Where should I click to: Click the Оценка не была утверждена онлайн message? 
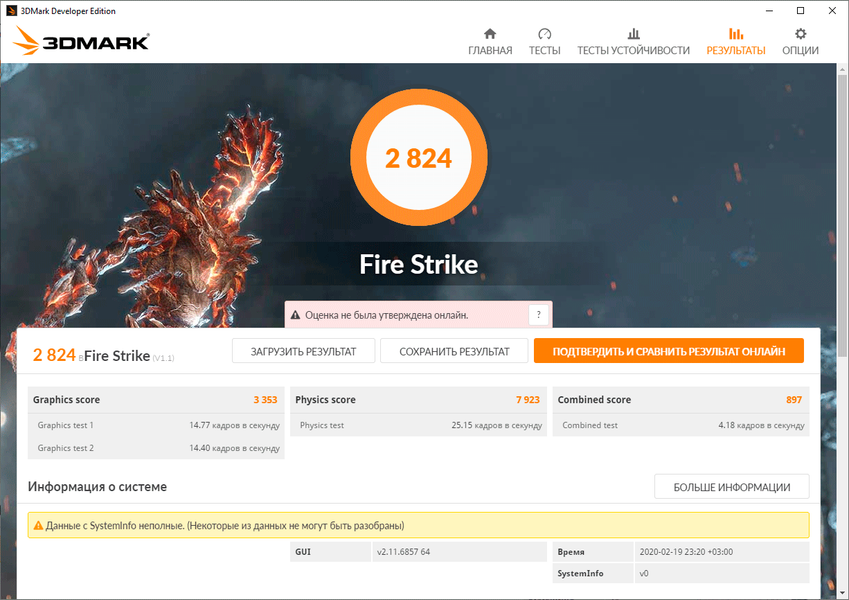(x=387, y=315)
